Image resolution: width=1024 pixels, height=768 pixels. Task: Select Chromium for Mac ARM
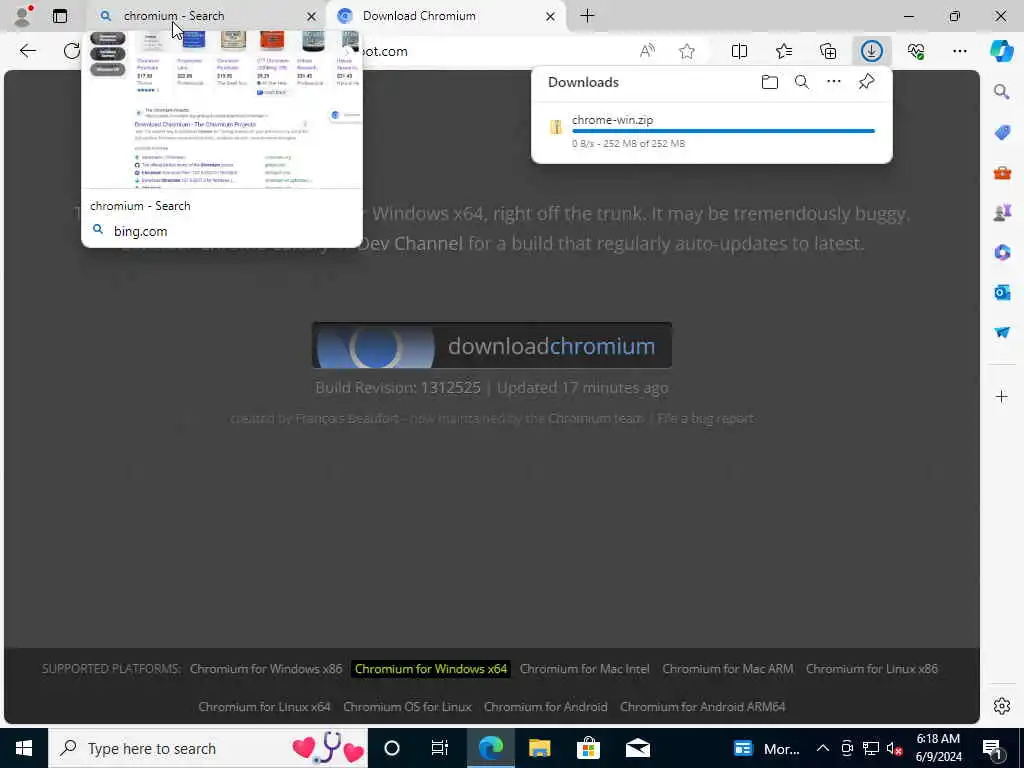(x=728, y=669)
